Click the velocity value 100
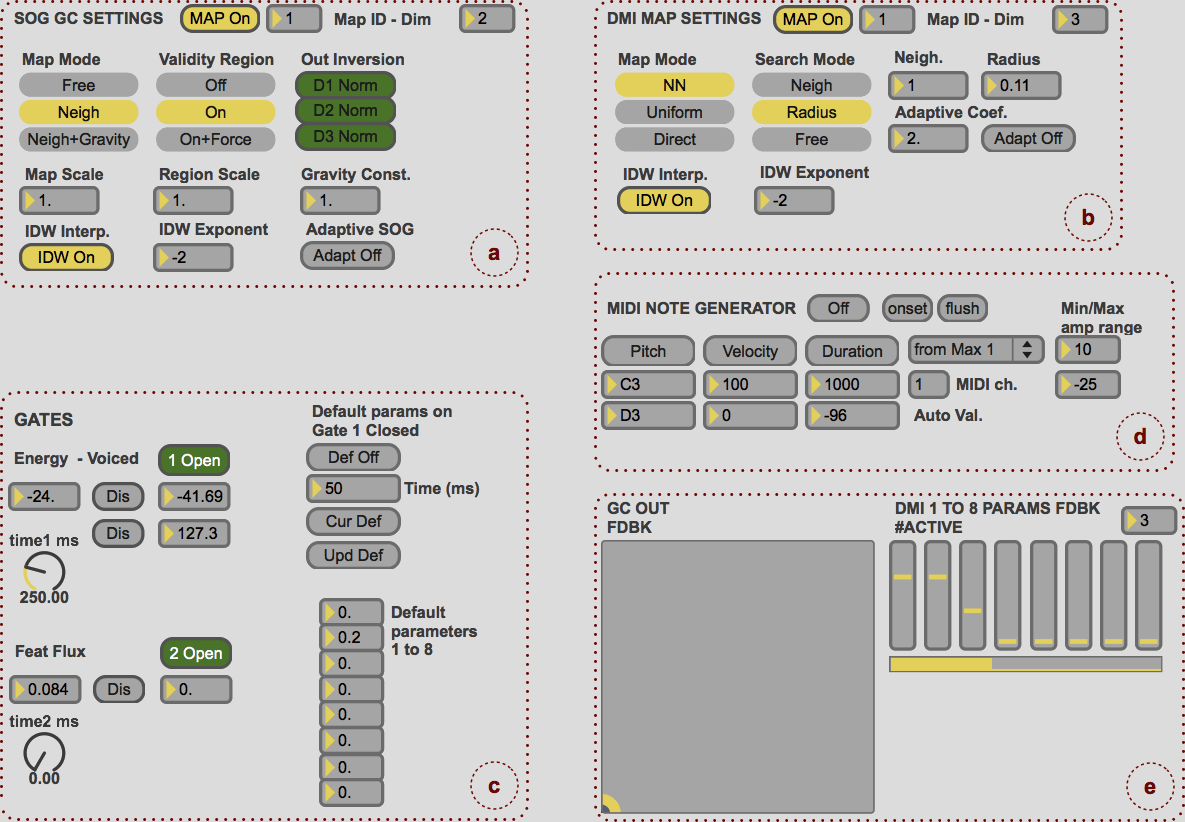The height and width of the screenshot is (822, 1185). pos(750,385)
